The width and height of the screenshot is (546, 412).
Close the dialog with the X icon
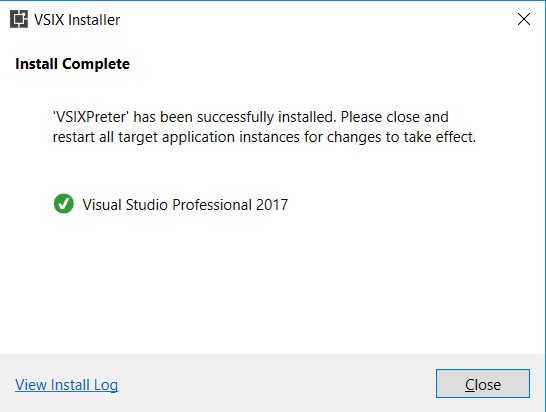(524, 19)
